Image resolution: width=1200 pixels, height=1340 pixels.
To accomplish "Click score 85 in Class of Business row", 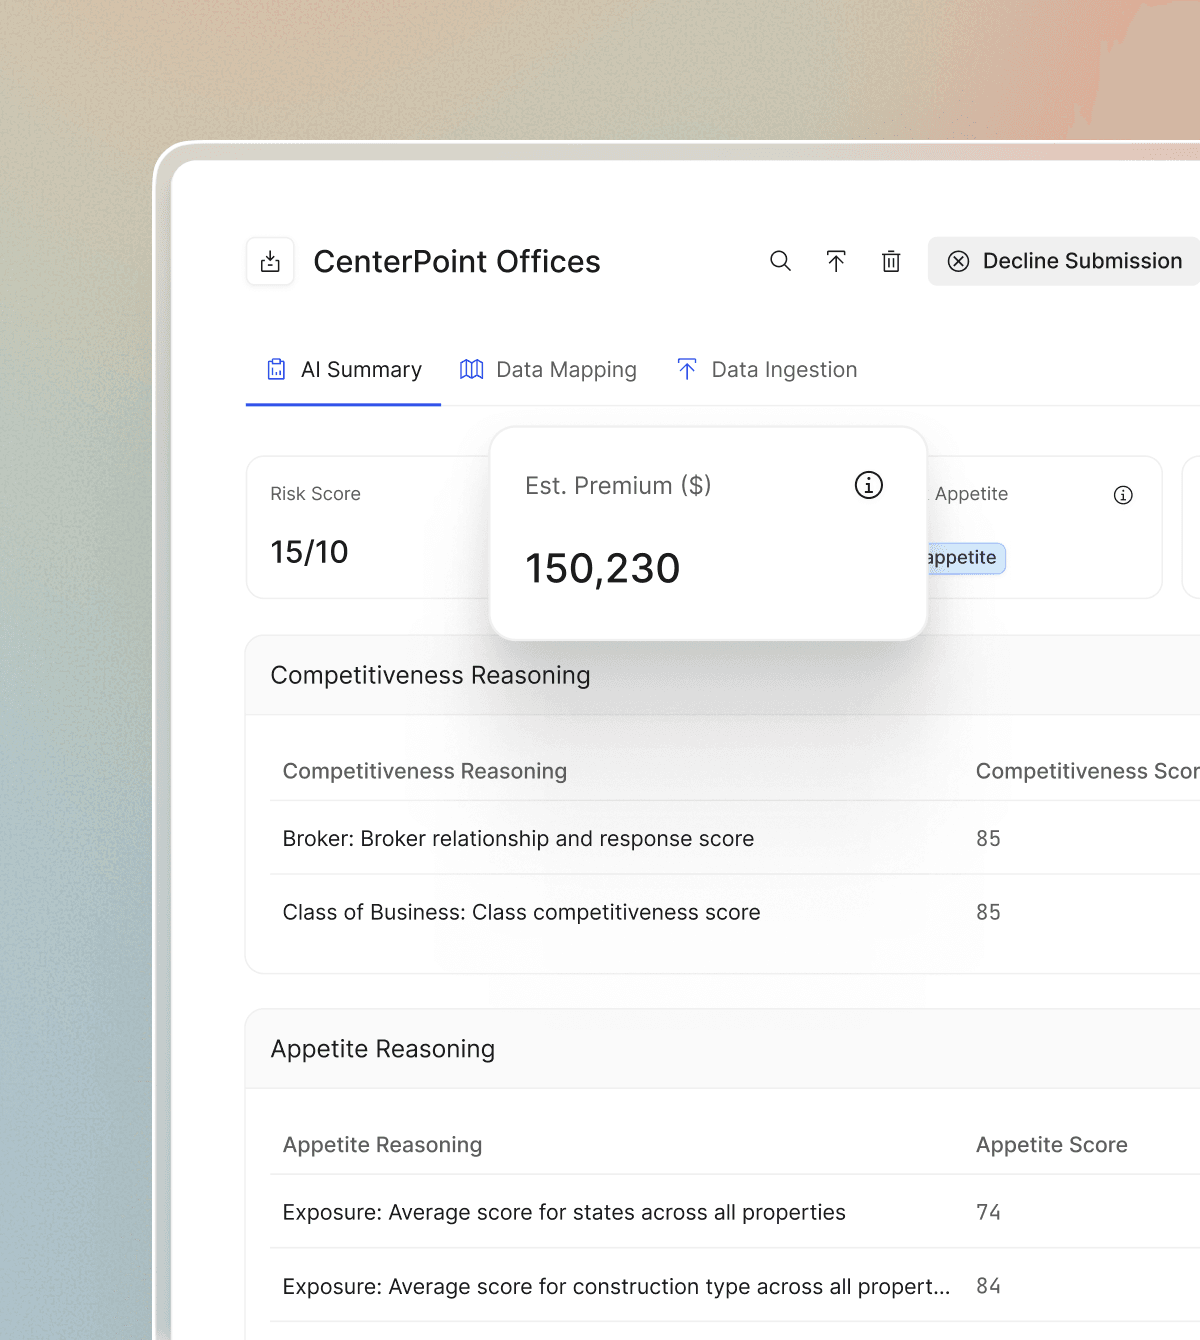I will (988, 912).
